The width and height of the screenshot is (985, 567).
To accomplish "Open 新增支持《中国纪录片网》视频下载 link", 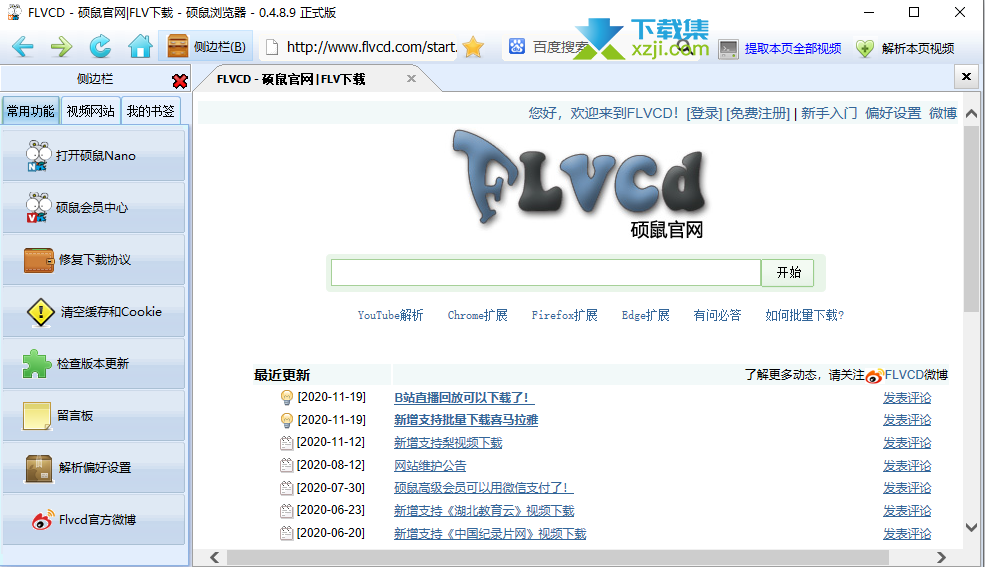I will [x=490, y=533].
